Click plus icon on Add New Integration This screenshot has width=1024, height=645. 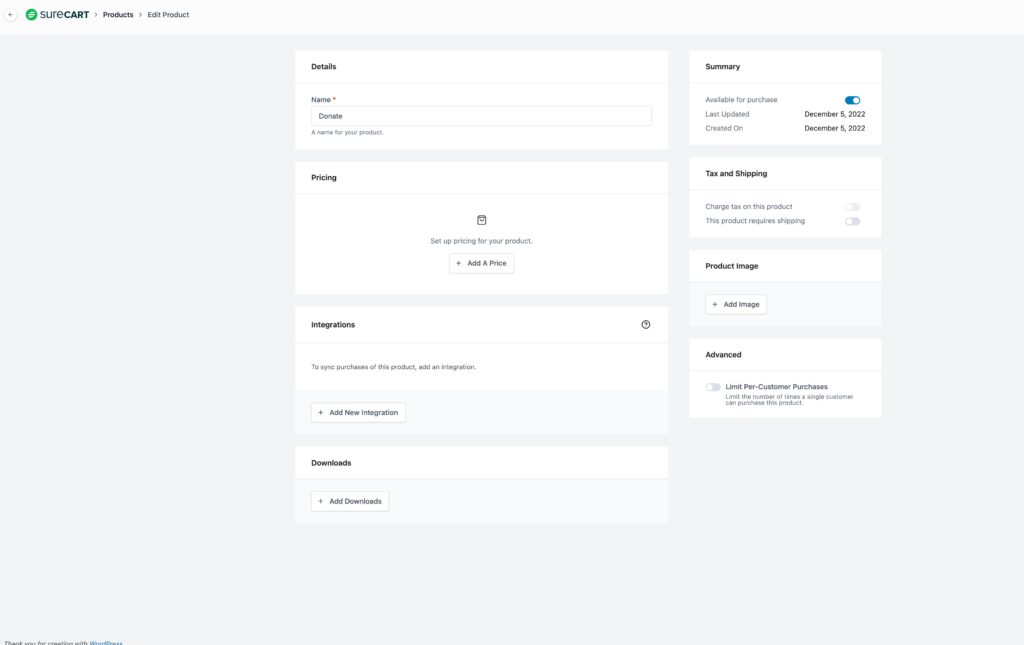tap(320, 413)
